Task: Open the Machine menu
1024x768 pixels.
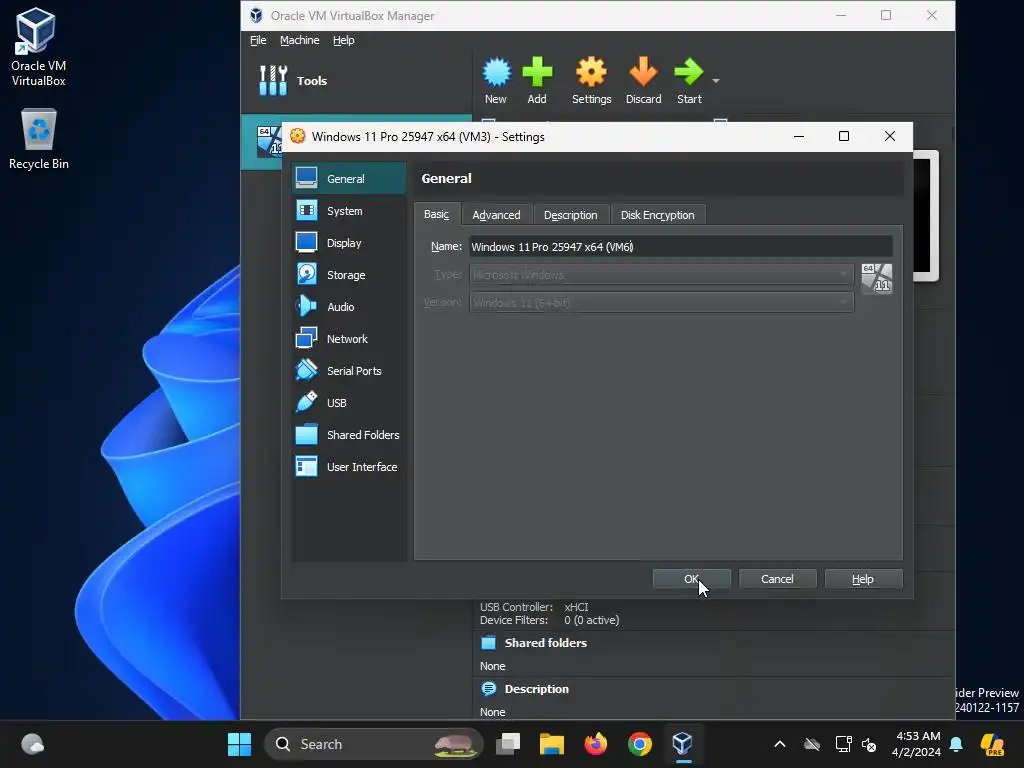Action: 300,40
